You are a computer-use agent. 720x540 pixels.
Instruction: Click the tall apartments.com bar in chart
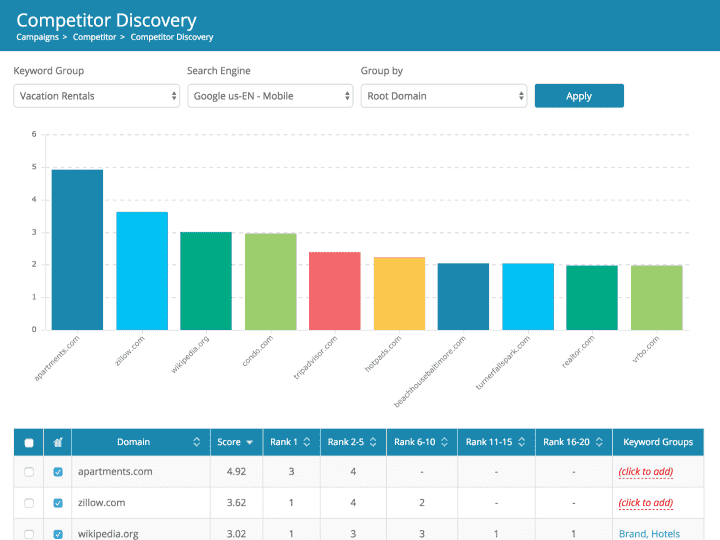click(77, 250)
